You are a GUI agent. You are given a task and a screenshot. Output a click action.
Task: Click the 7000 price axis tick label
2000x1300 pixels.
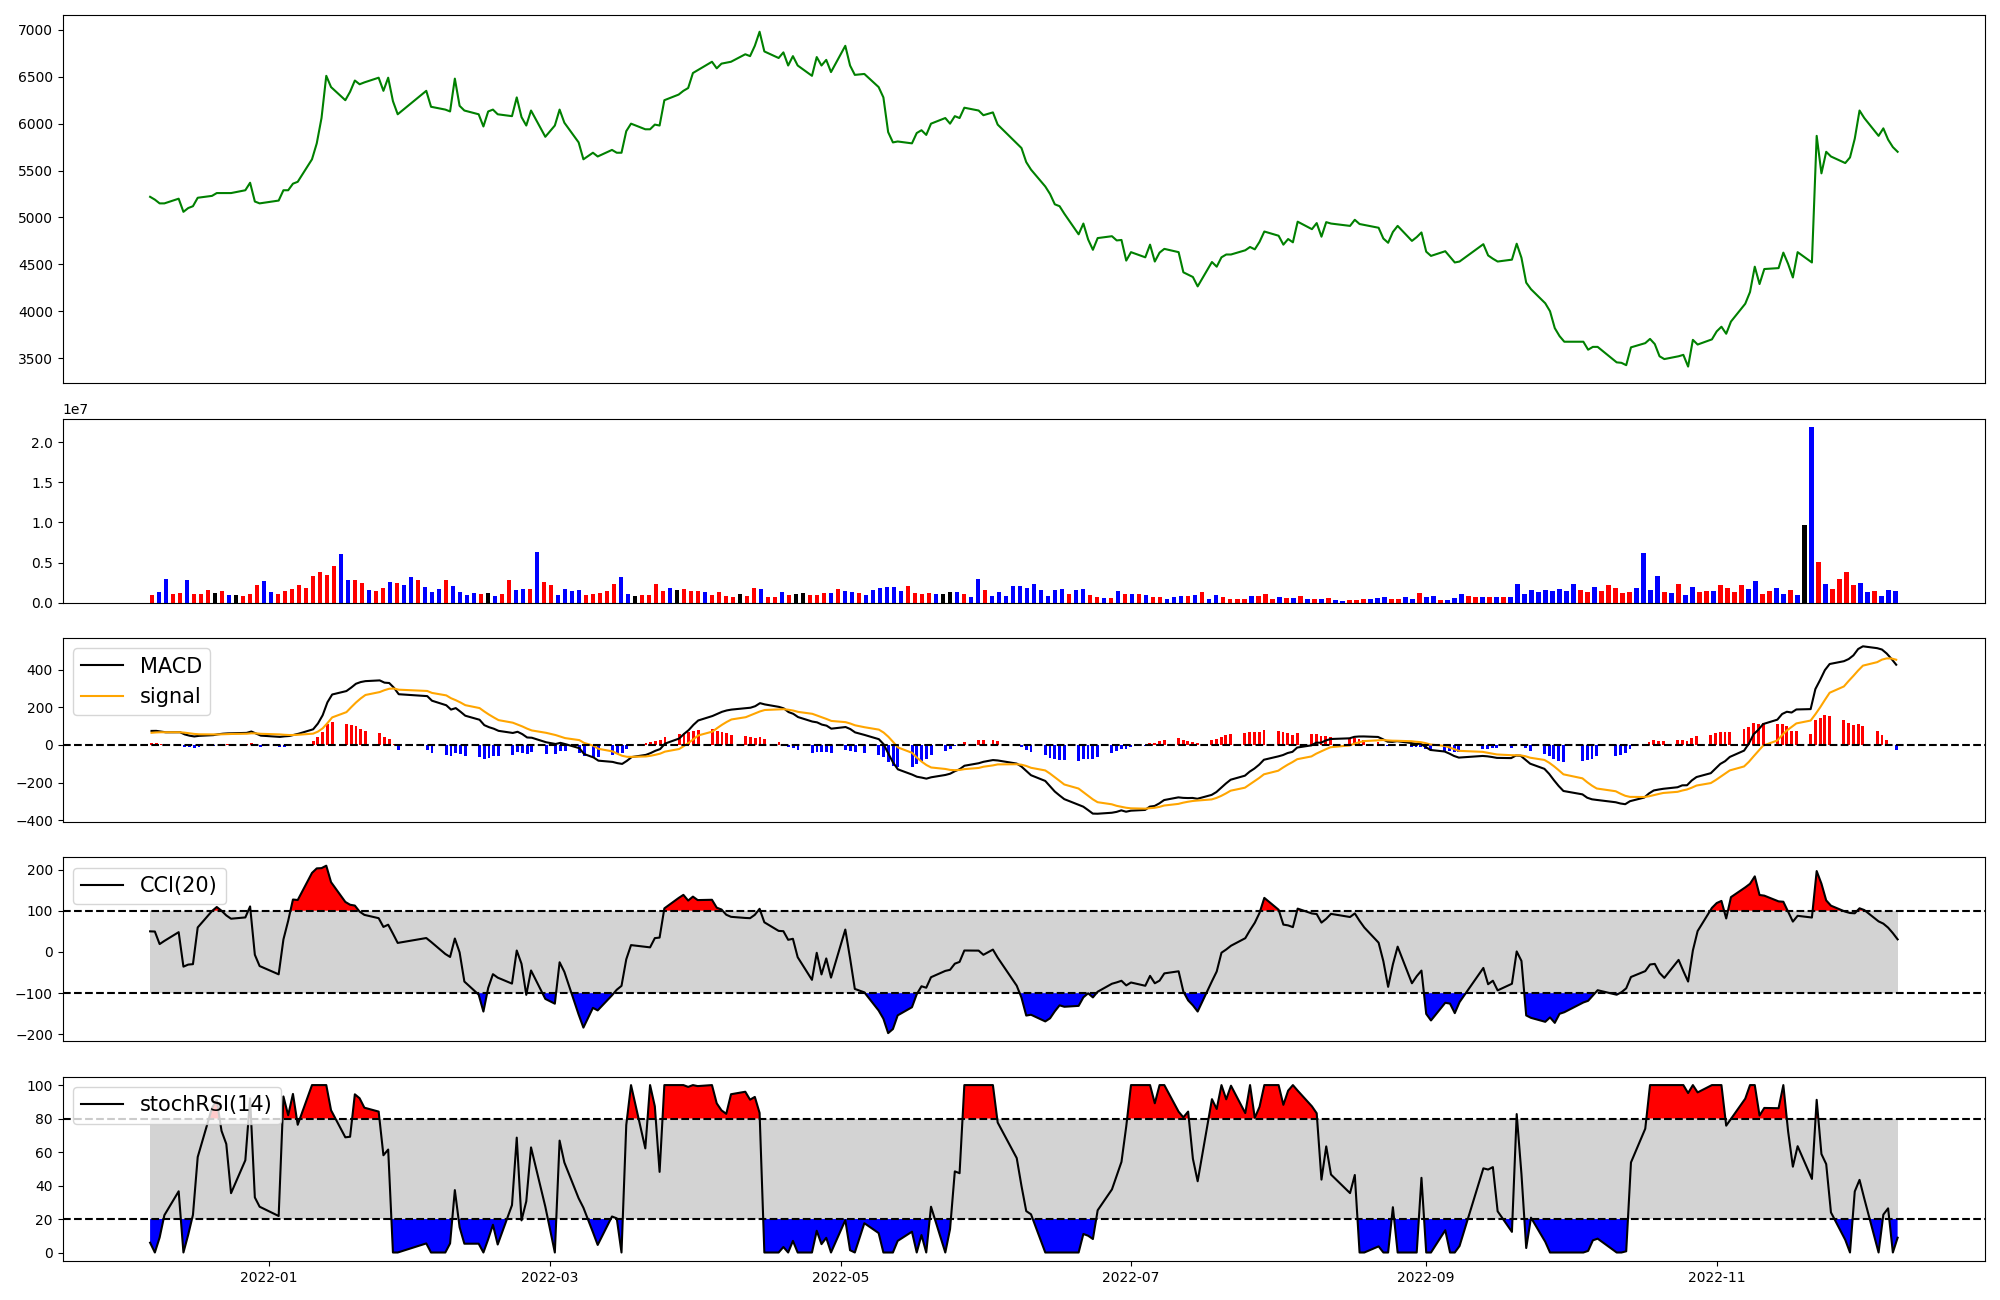[x=35, y=31]
